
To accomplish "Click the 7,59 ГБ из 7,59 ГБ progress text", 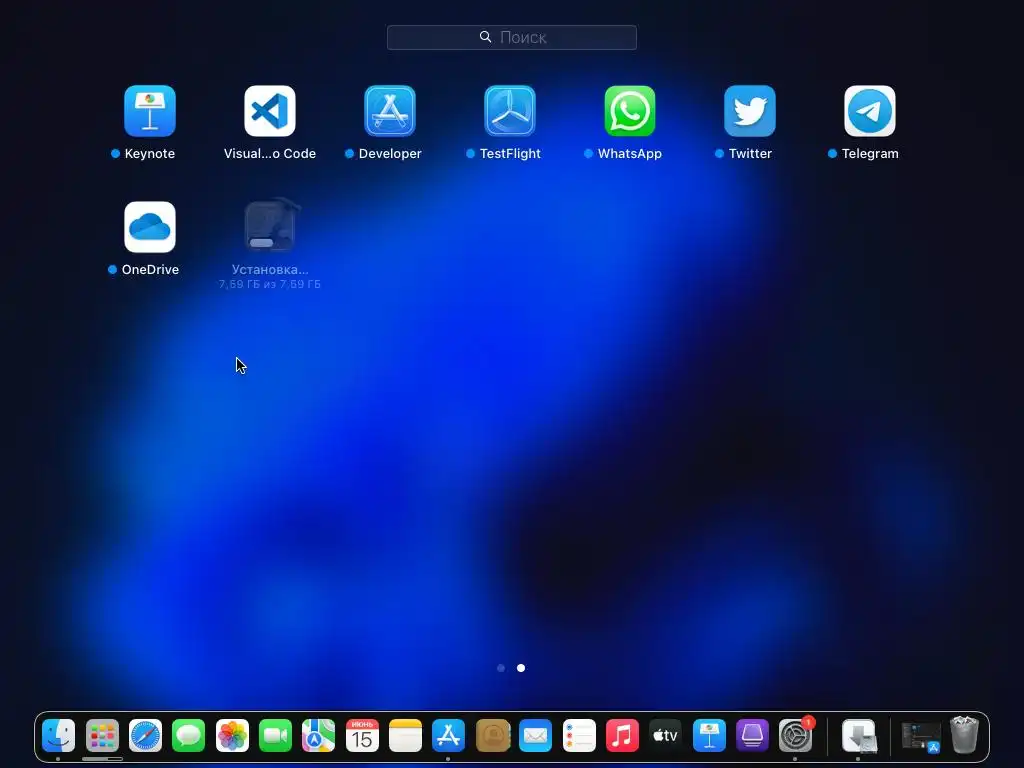I will pos(270,284).
